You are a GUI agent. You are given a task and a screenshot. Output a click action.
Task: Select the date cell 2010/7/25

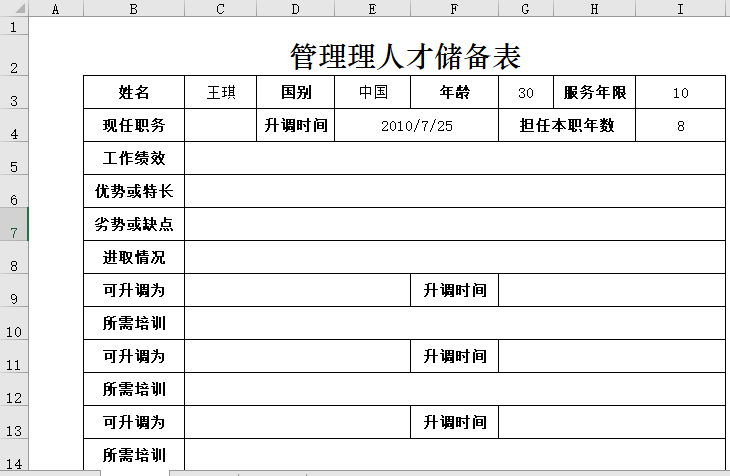tap(416, 126)
